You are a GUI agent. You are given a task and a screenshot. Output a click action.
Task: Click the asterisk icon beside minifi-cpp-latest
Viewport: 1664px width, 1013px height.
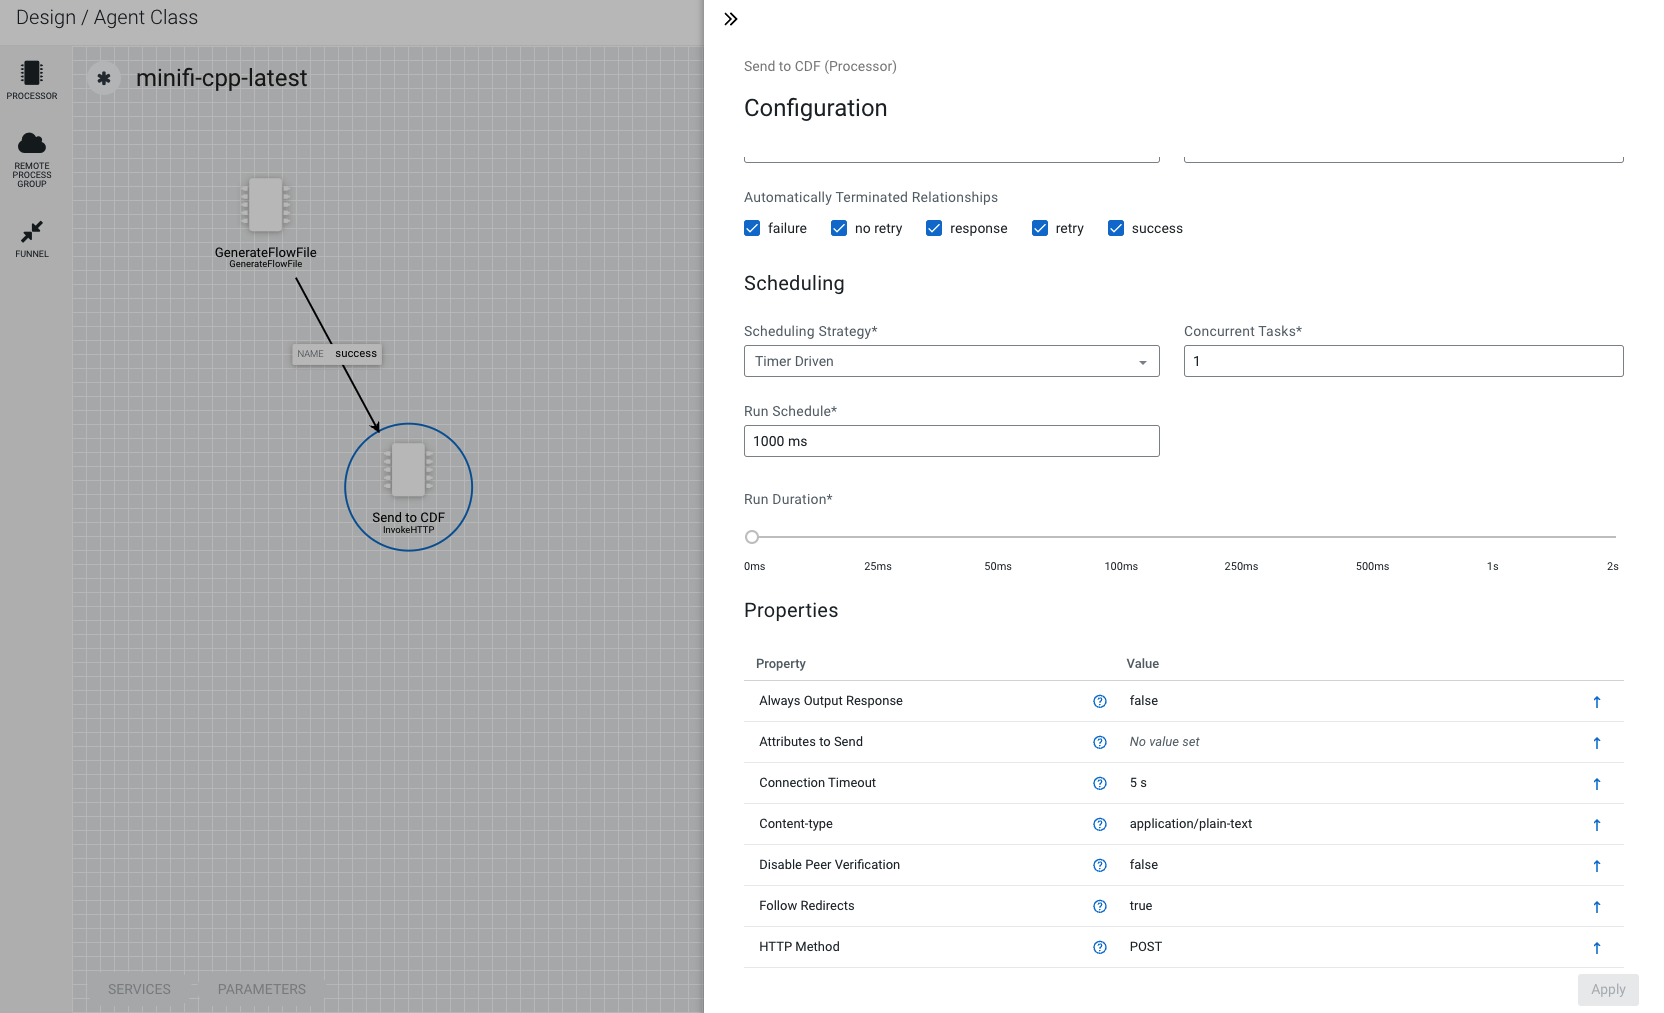point(104,78)
